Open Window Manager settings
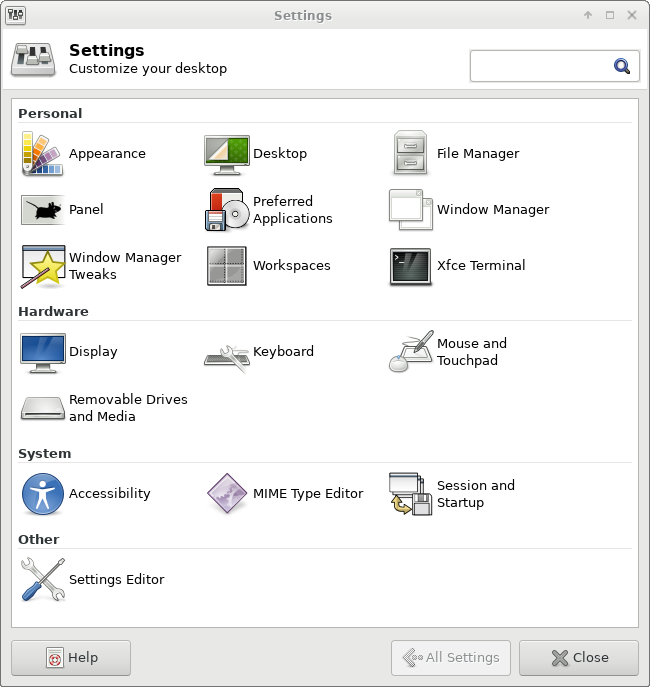650x687 pixels. coord(469,209)
